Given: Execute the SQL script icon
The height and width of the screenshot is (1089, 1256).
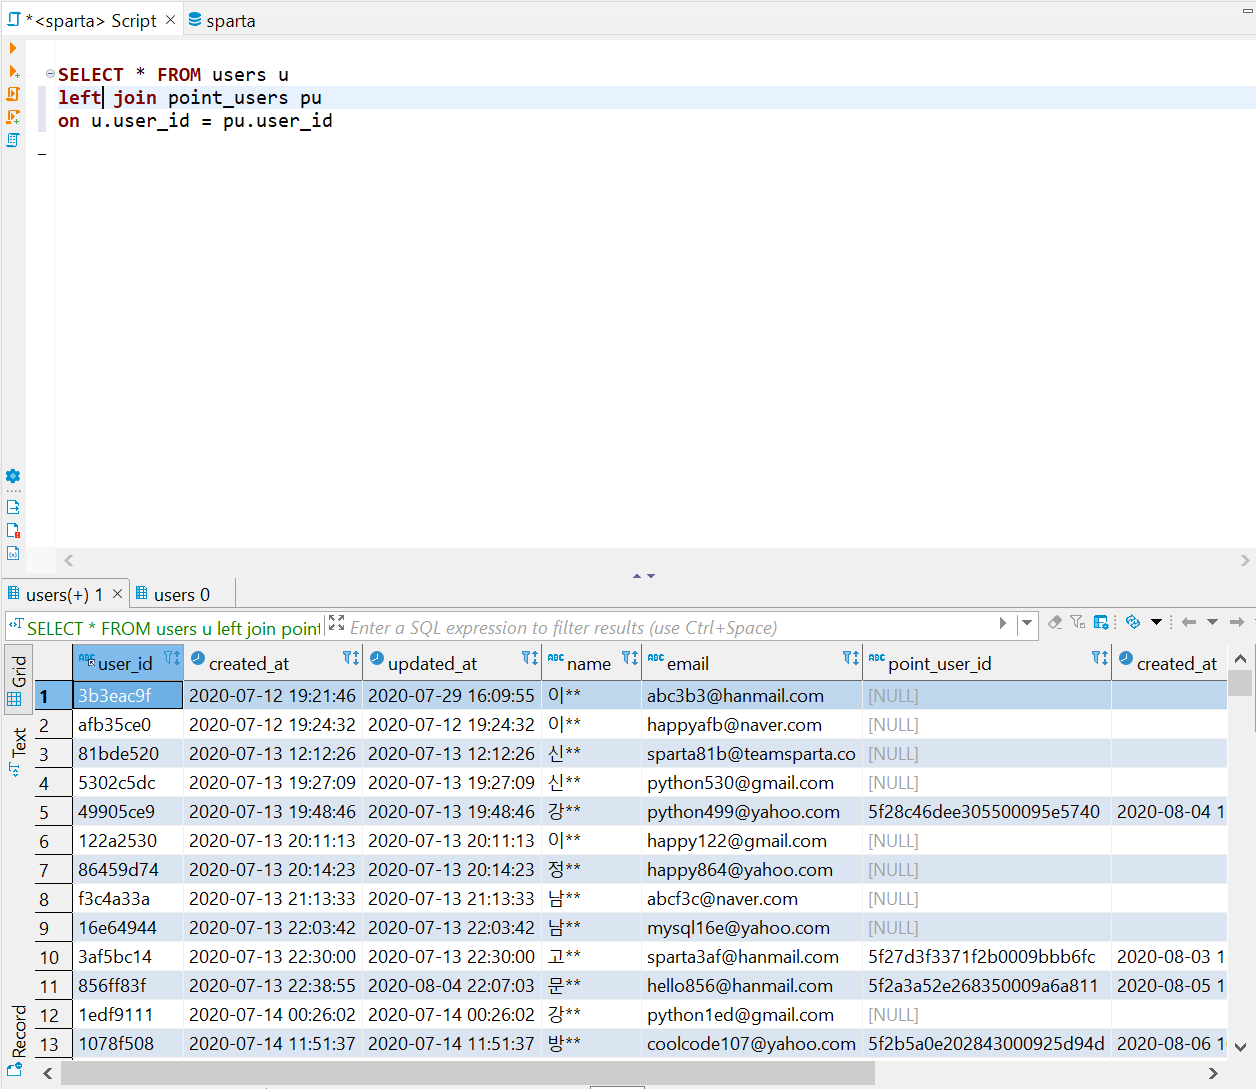Looking at the screenshot, I should pos(13,93).
